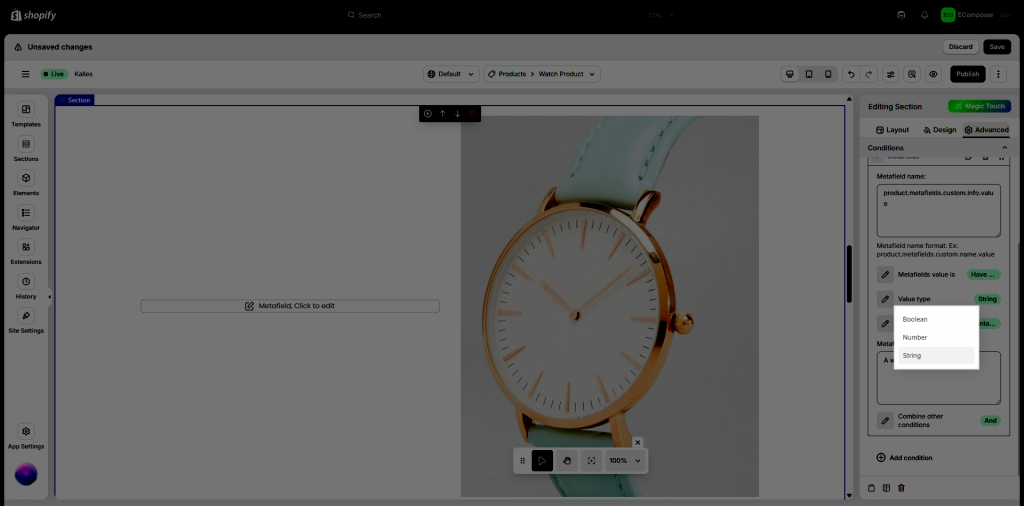Click Add condition

click(x=904, y=457)
